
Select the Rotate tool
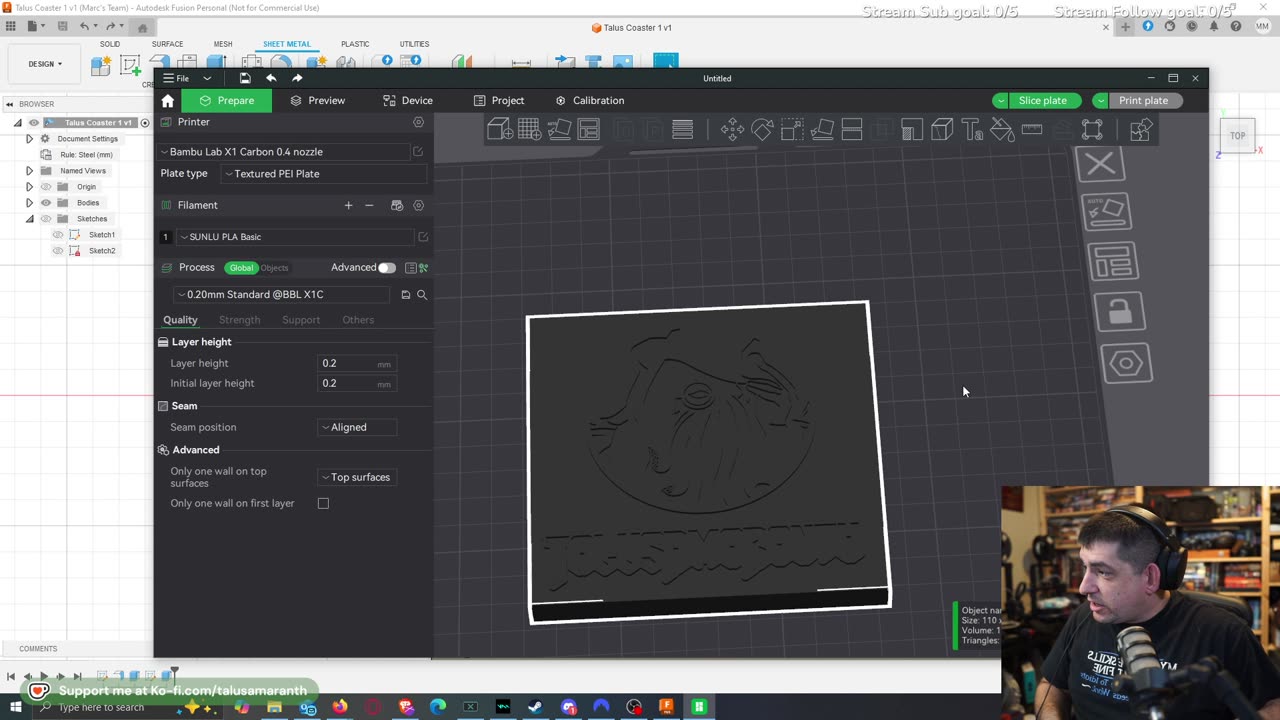pos(762,129)
